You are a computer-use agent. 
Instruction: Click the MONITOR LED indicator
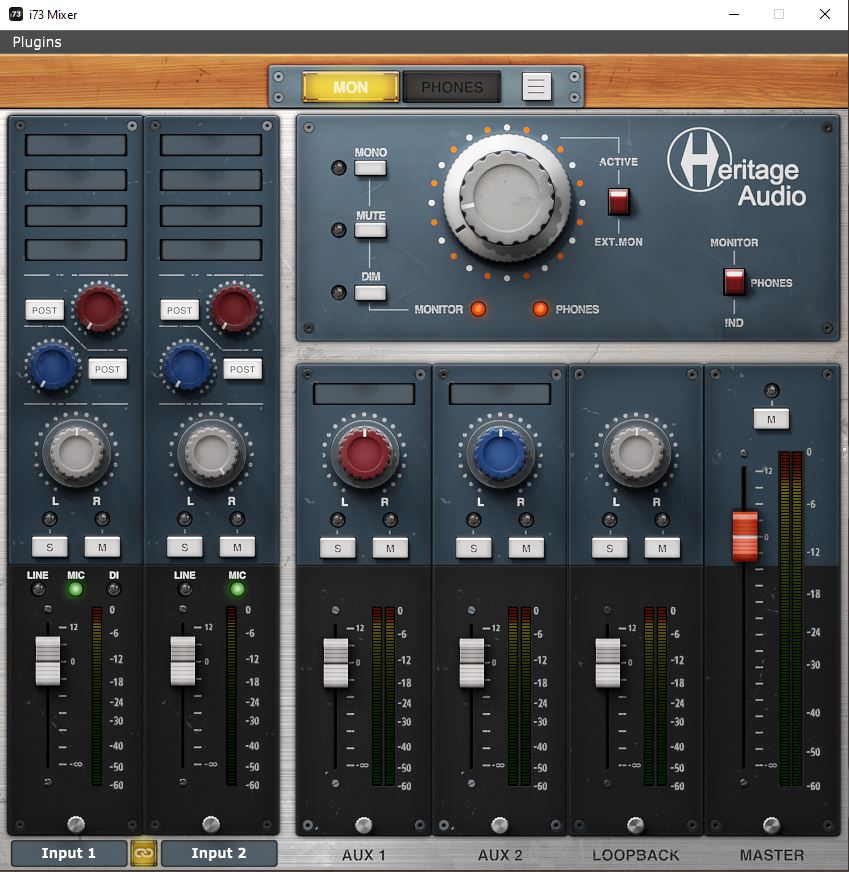[478, 308]
